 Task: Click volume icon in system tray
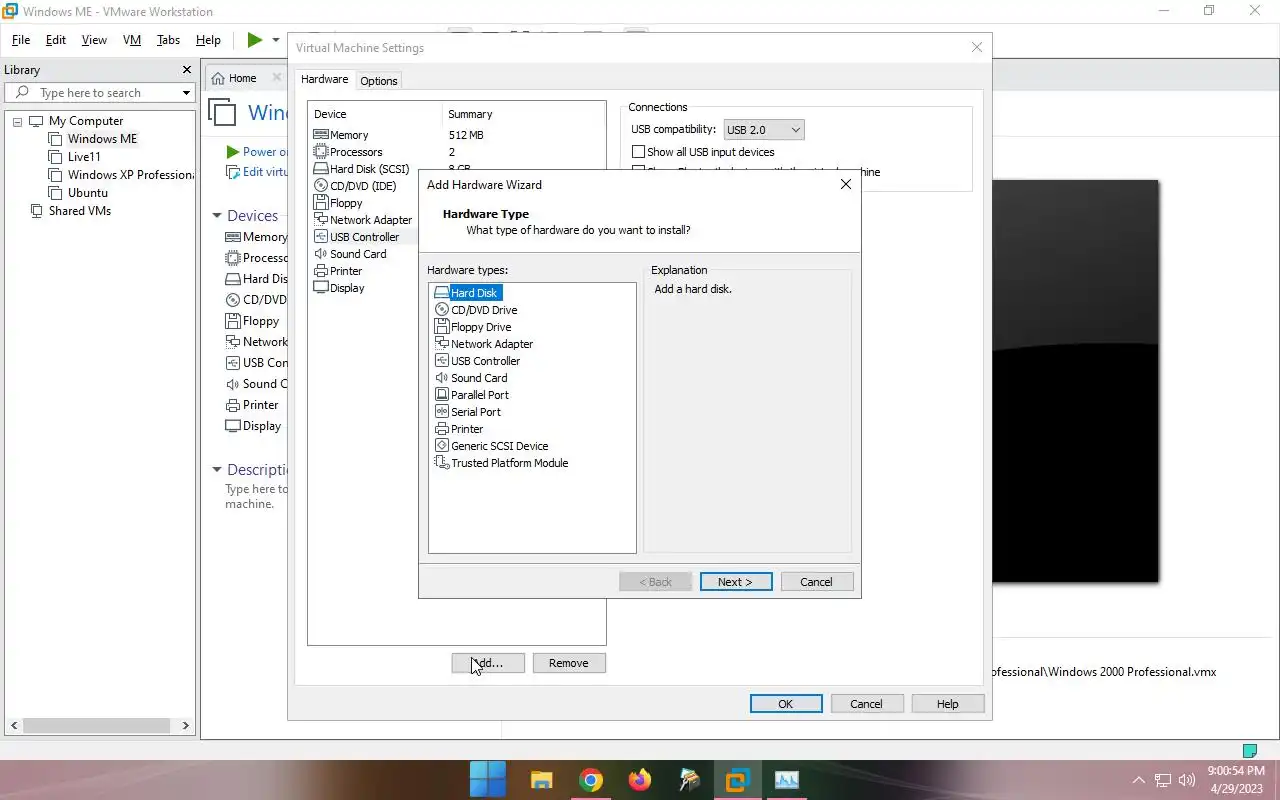pyautogui.click(x=1187, y=780)
